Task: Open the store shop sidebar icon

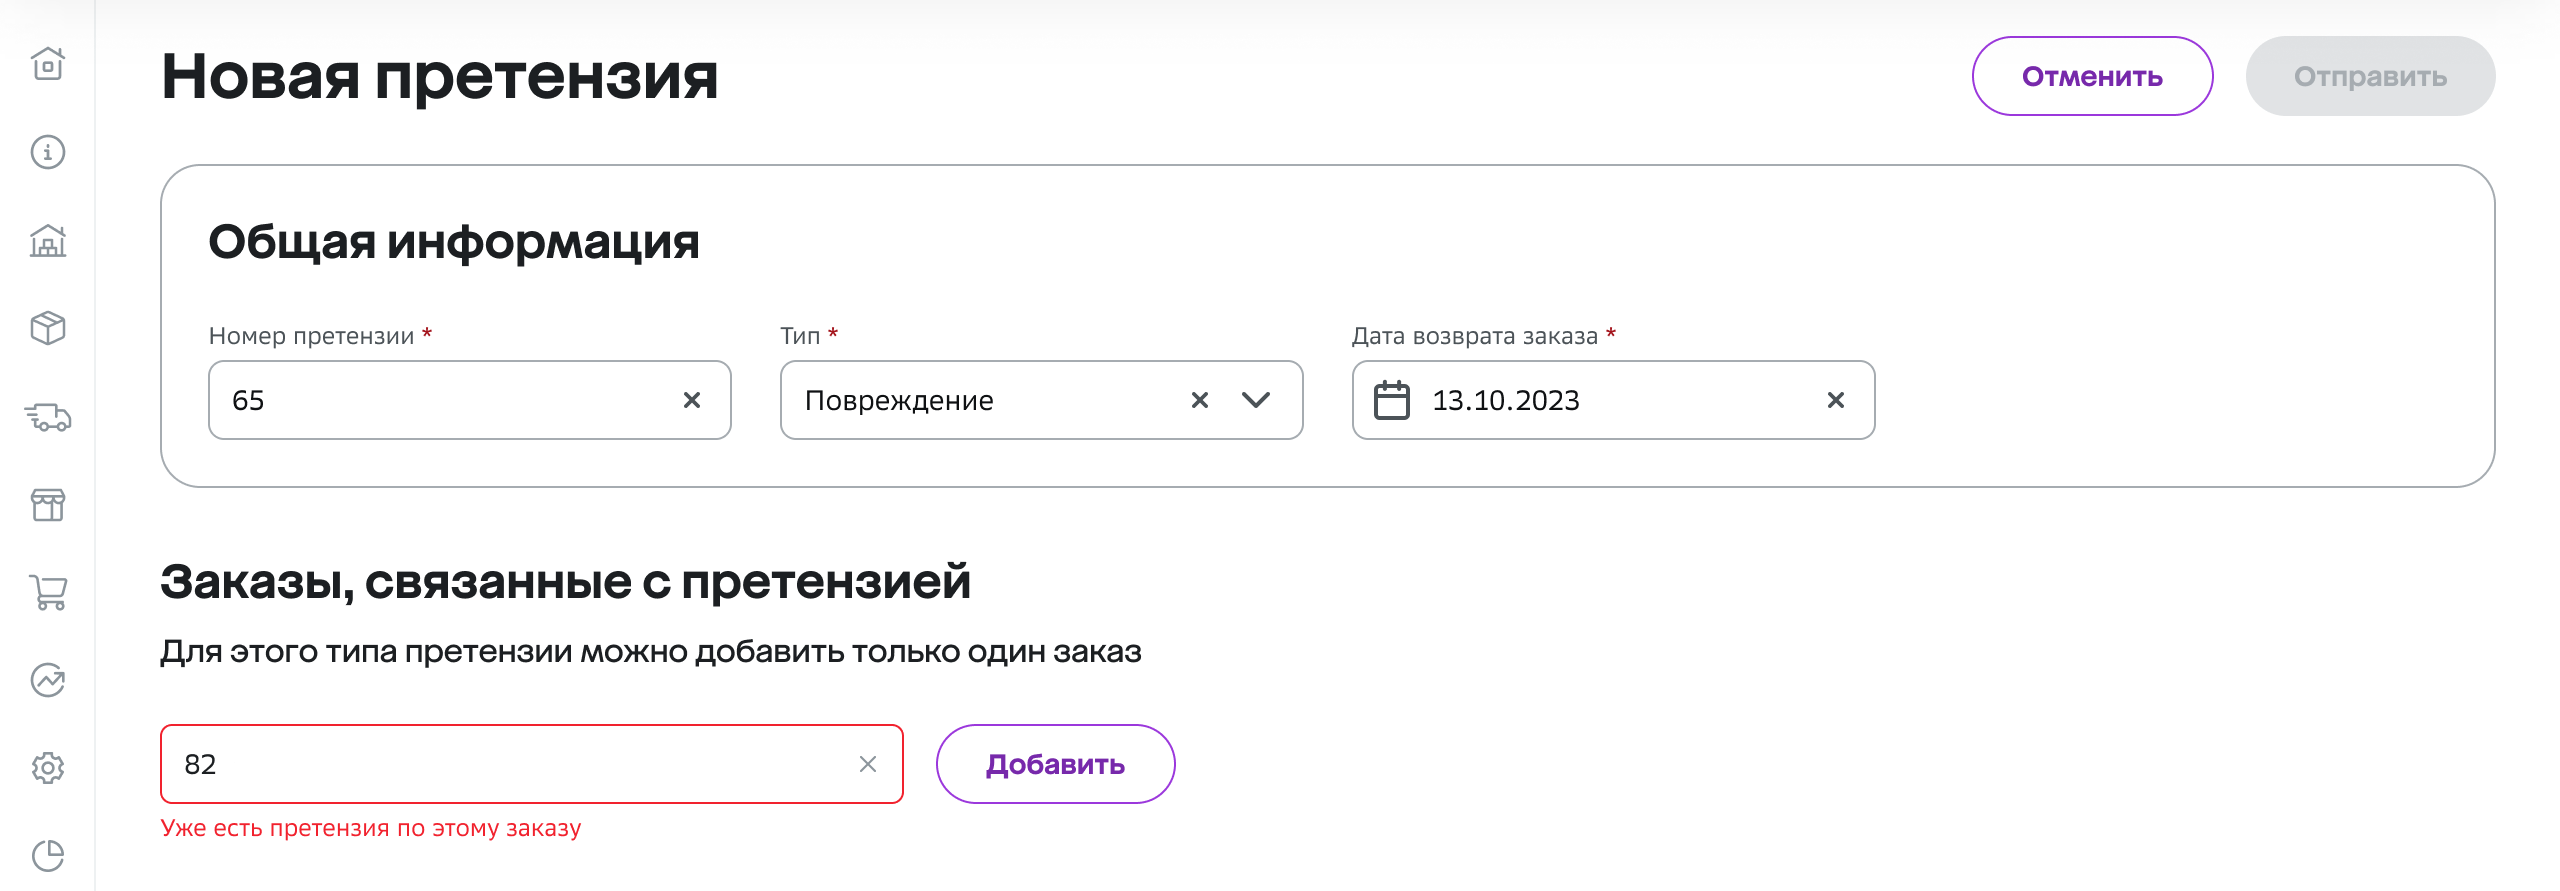Action: 48,504
